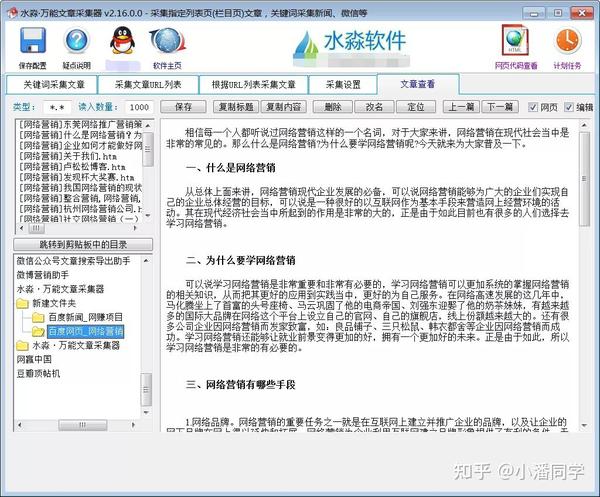Viewport: 600px width, 497px height.
Task: Click the 改名 button
Action: 374,107
